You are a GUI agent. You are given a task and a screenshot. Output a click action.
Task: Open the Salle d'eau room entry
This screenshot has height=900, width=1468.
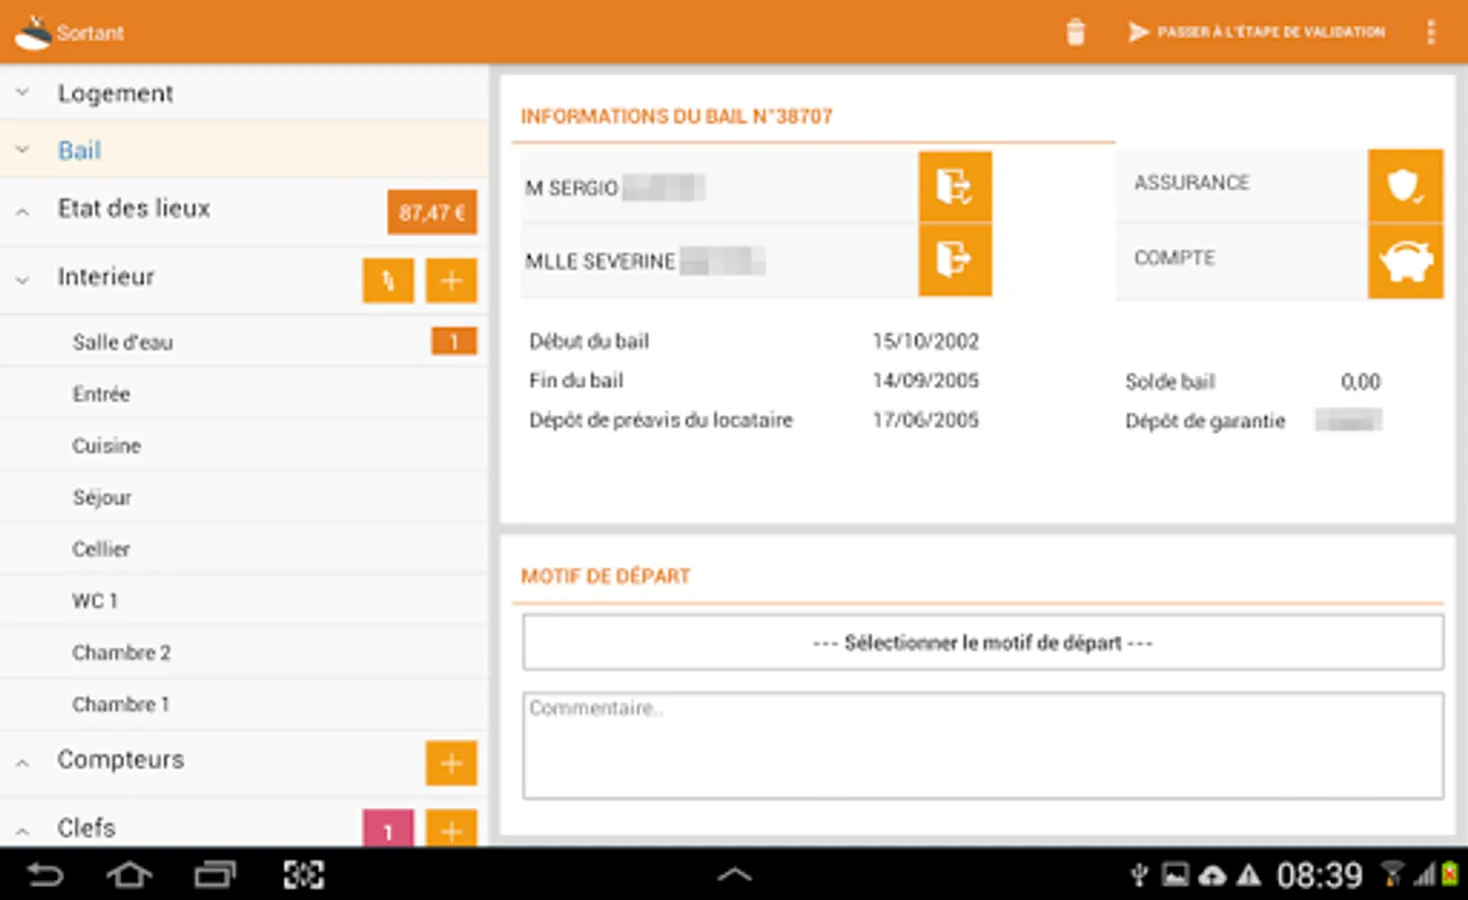(122, 341)
